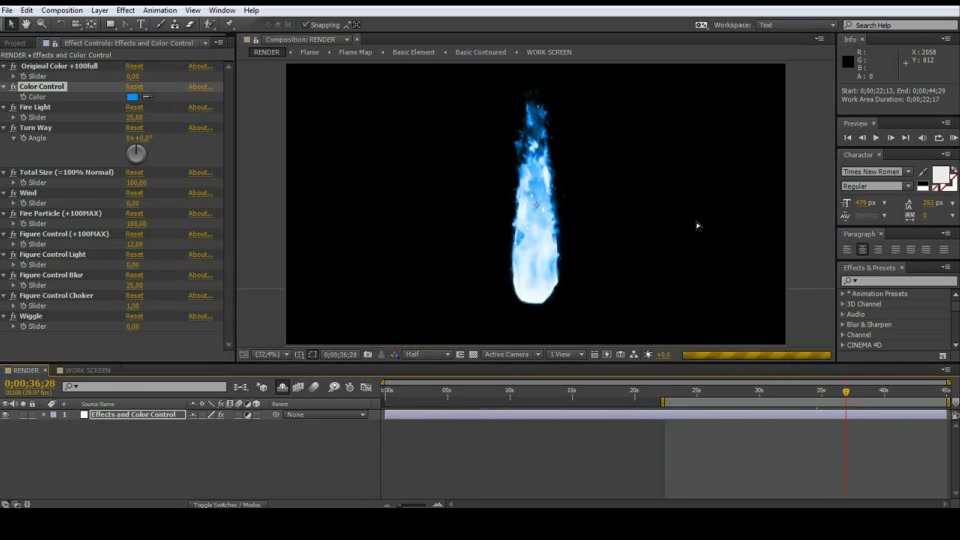960x540 pixels.
Task: Open the Regular font style dropdown
Action: coord(877,186)
